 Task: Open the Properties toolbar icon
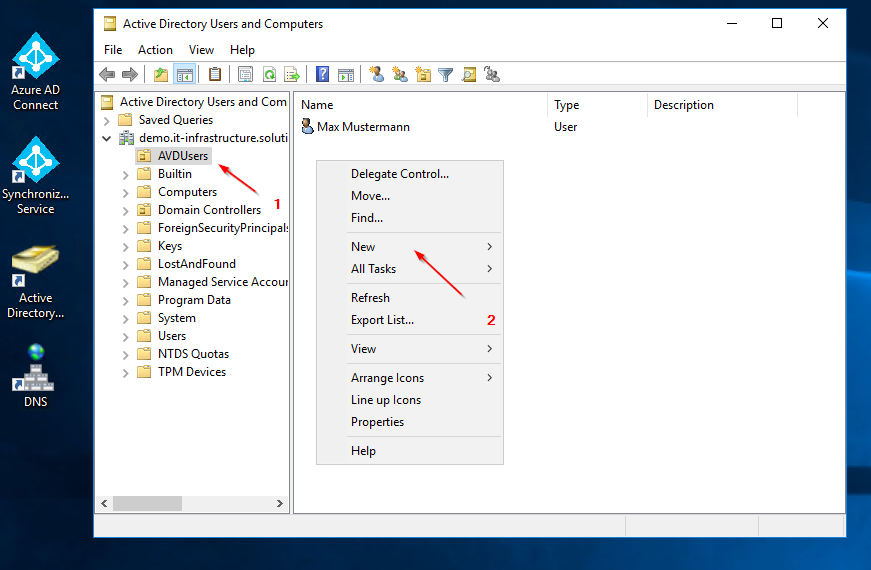click(x=246, y=74)
